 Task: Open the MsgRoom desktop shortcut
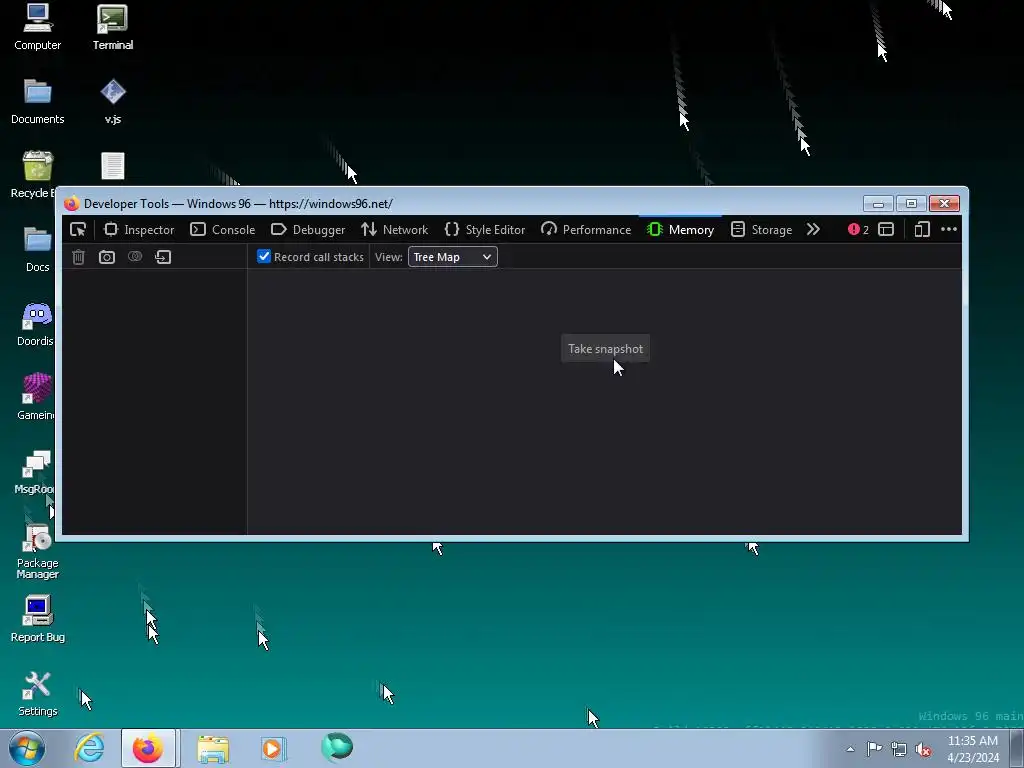(35, 472)
